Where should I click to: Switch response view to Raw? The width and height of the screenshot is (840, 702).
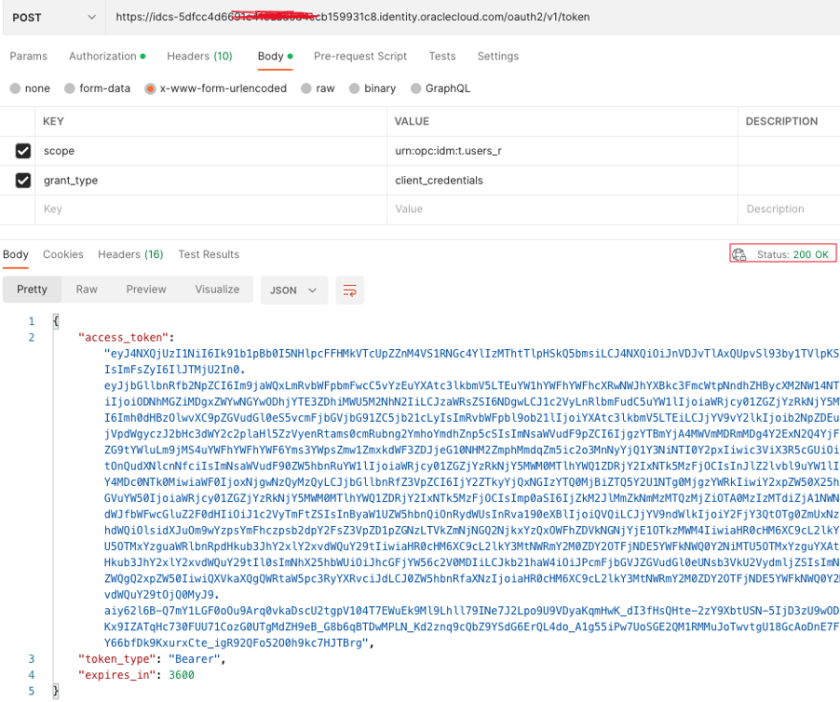[87, 289]
